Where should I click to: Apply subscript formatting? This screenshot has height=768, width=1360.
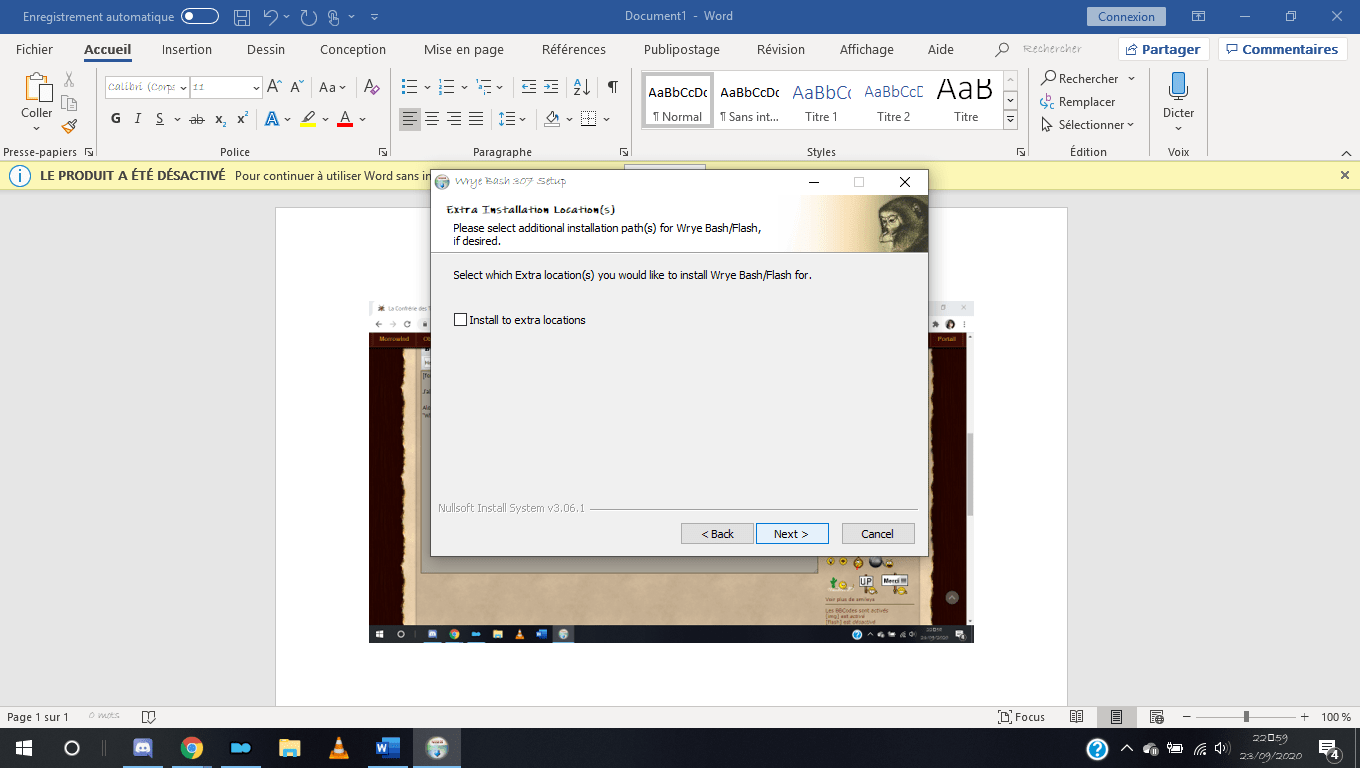pyautogui.click(x=220, y=119)
